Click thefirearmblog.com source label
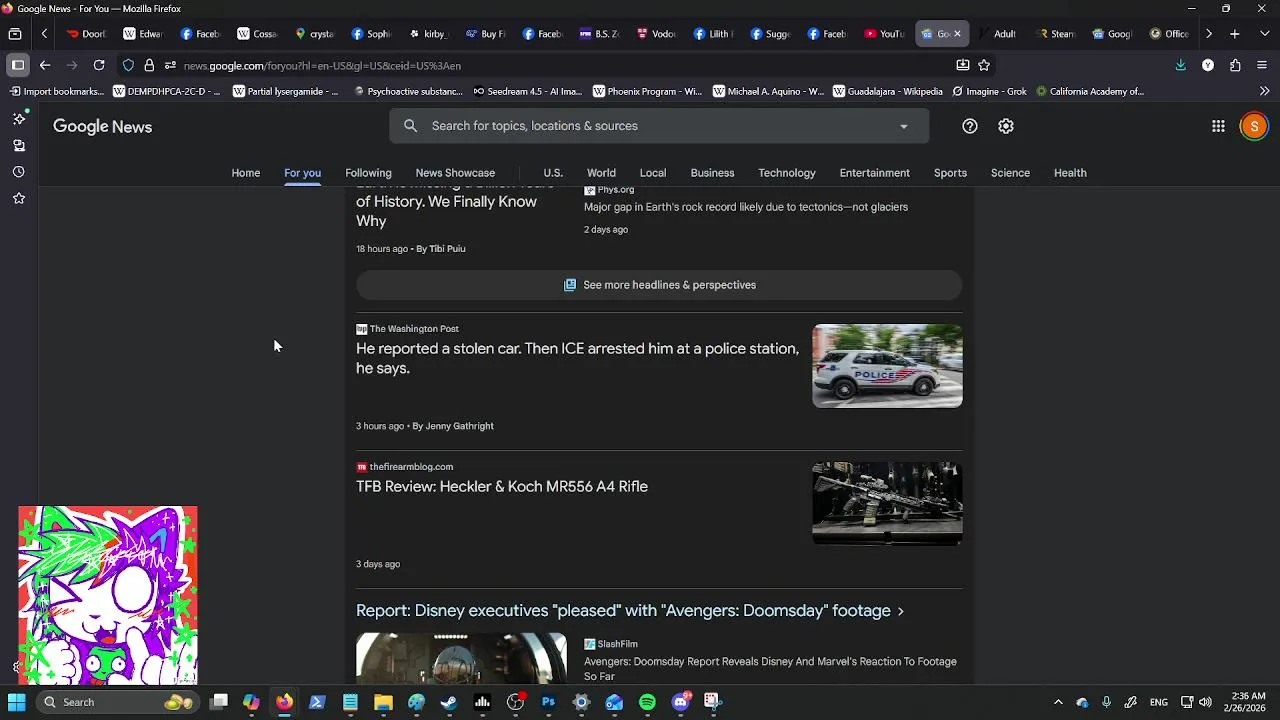The width and height of the screenshot is (1280, 720). point(411,467)
